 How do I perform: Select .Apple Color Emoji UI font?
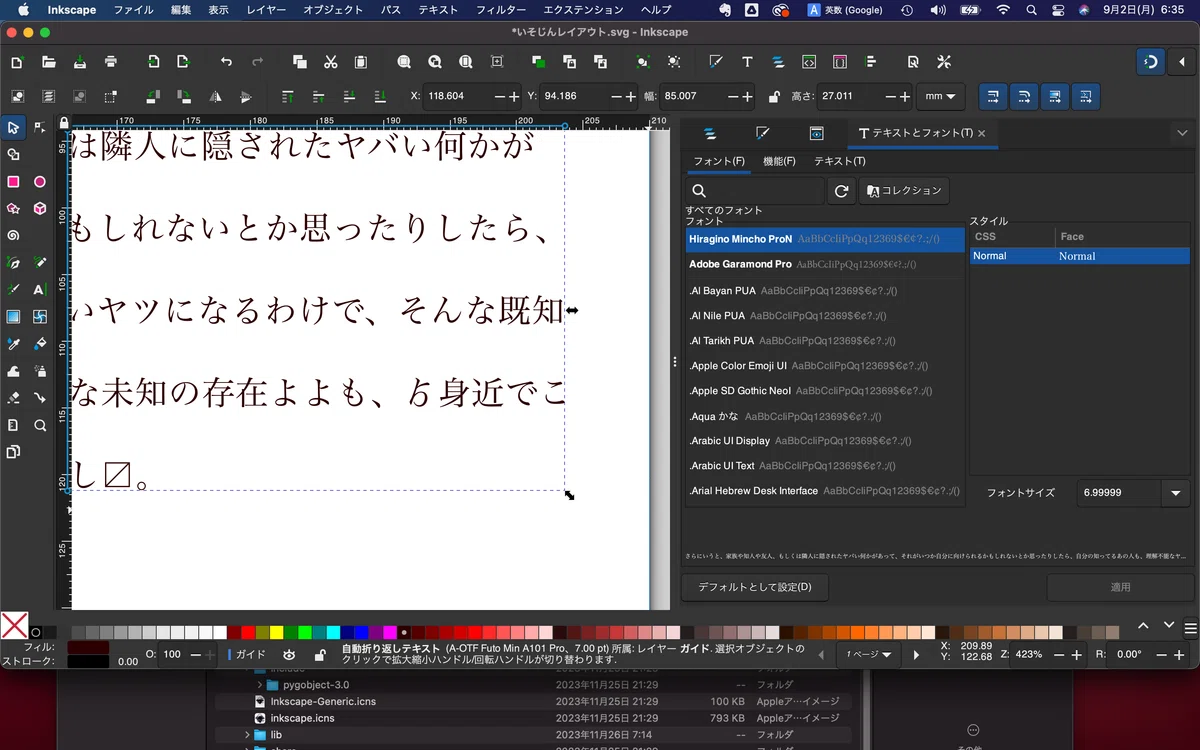coord(825,366)
